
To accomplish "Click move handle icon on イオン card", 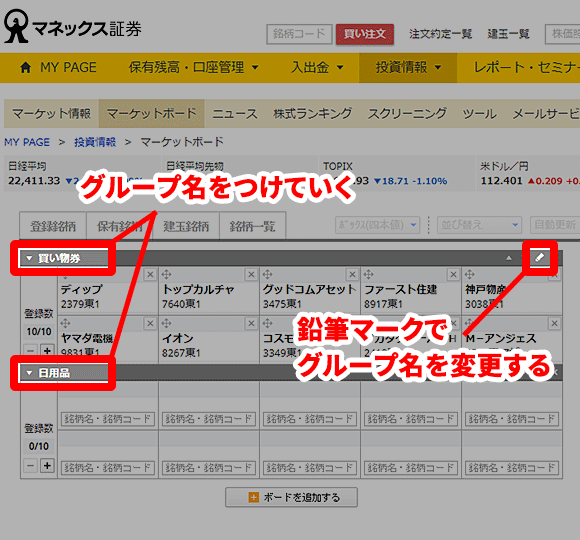I will click(x=166, y=323).
